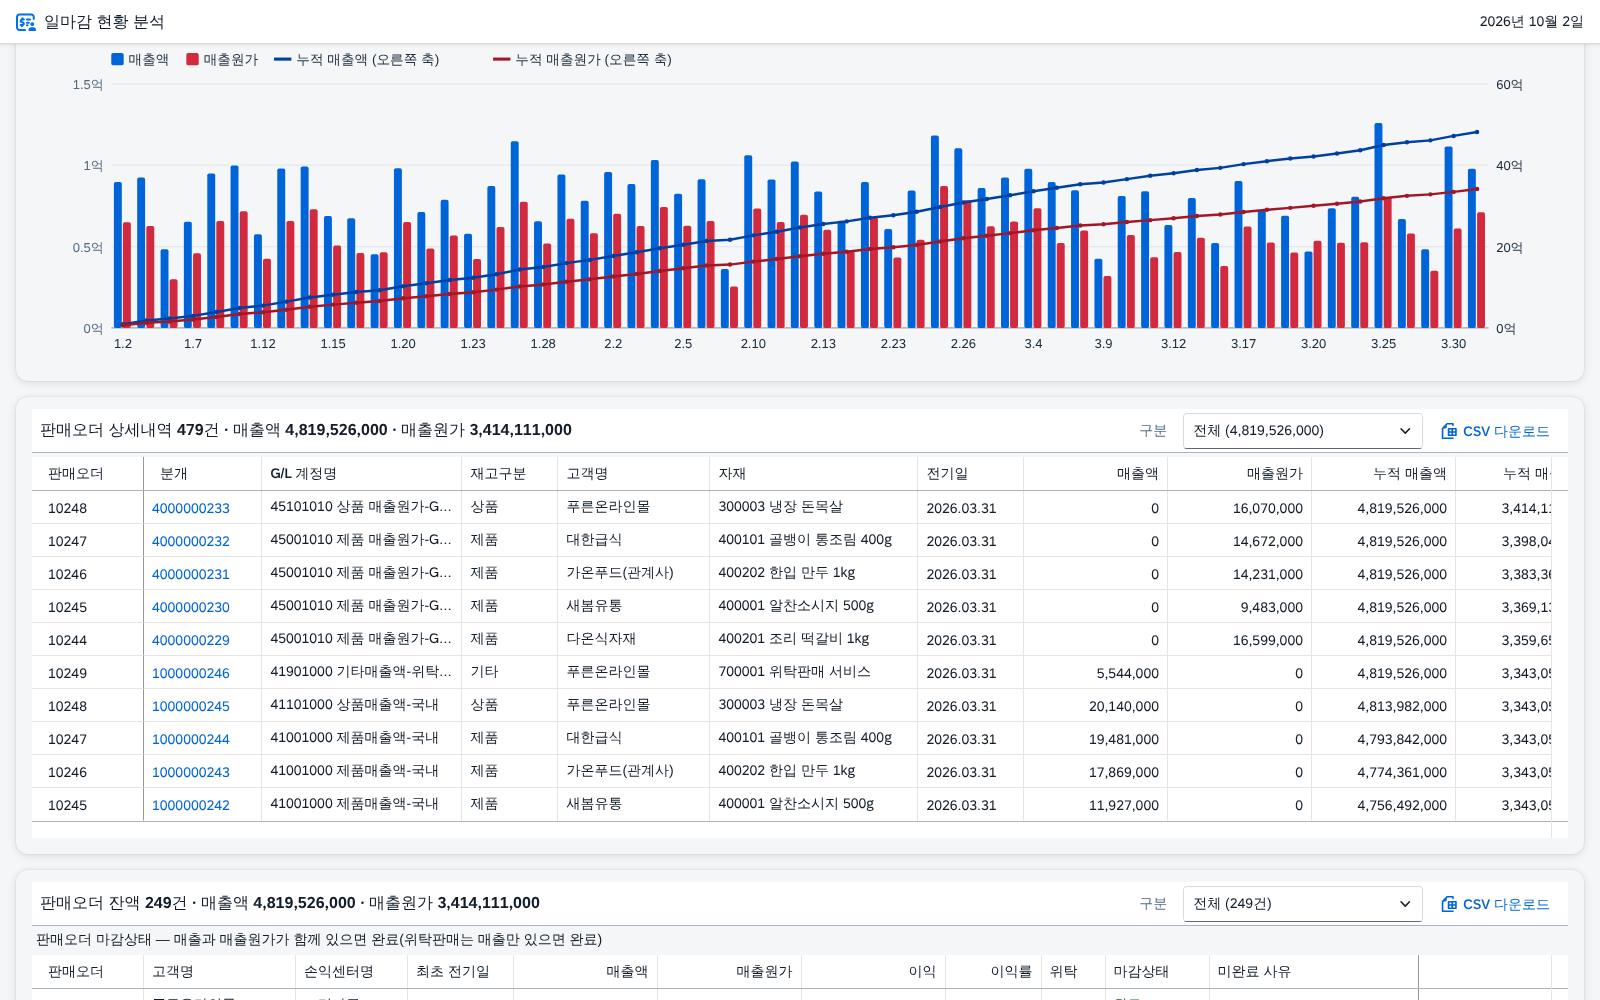The height and width of the screenshot is (1000, 1600).
Task: Open journal entry link 1000000244
Action: coord(191,739)
